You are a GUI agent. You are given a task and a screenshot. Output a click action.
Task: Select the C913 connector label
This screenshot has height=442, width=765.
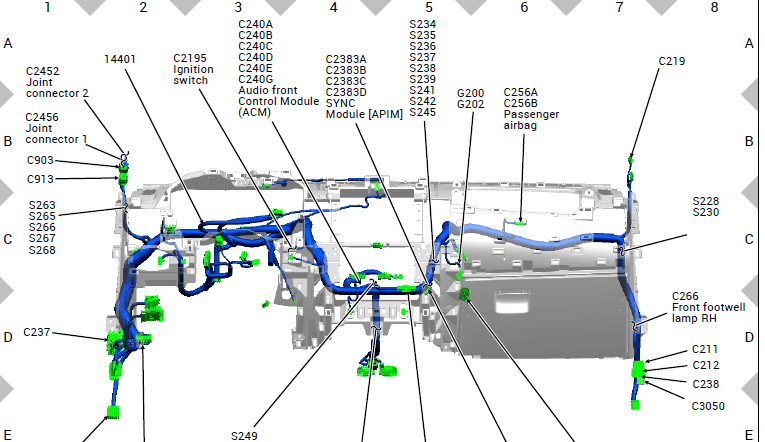[x=40, y=179]
